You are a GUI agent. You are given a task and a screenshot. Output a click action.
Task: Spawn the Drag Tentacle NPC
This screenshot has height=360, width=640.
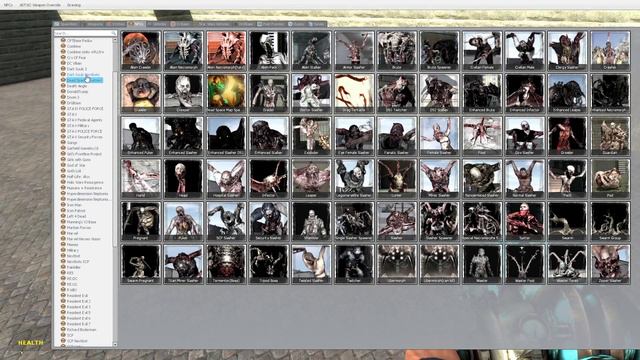354,93
